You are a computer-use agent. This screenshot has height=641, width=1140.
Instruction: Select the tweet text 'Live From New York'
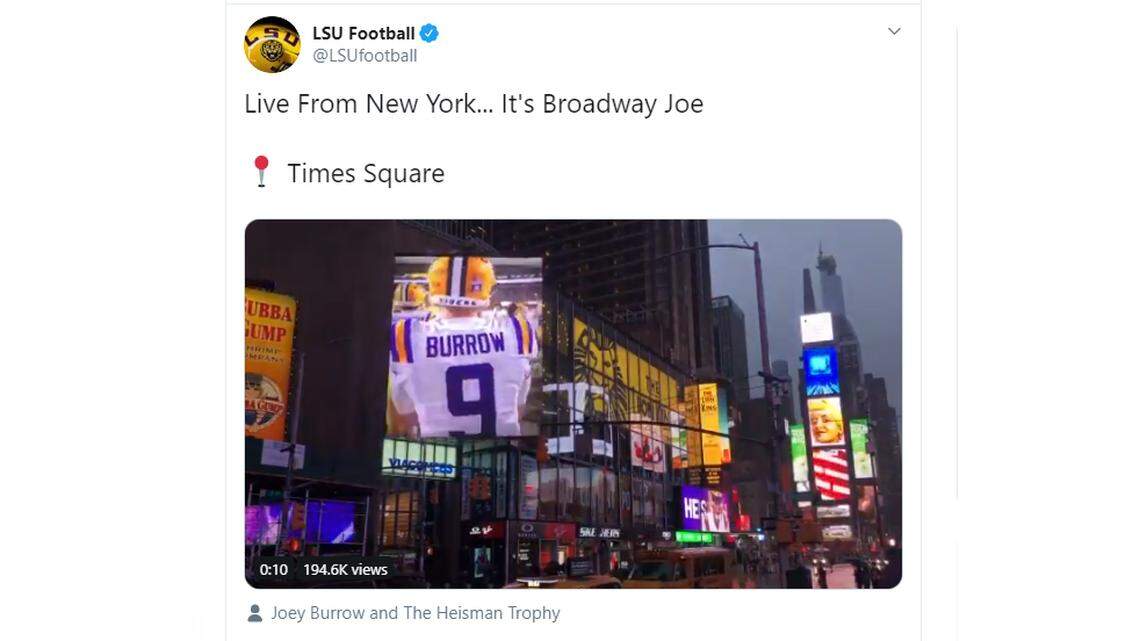(360, 102)
